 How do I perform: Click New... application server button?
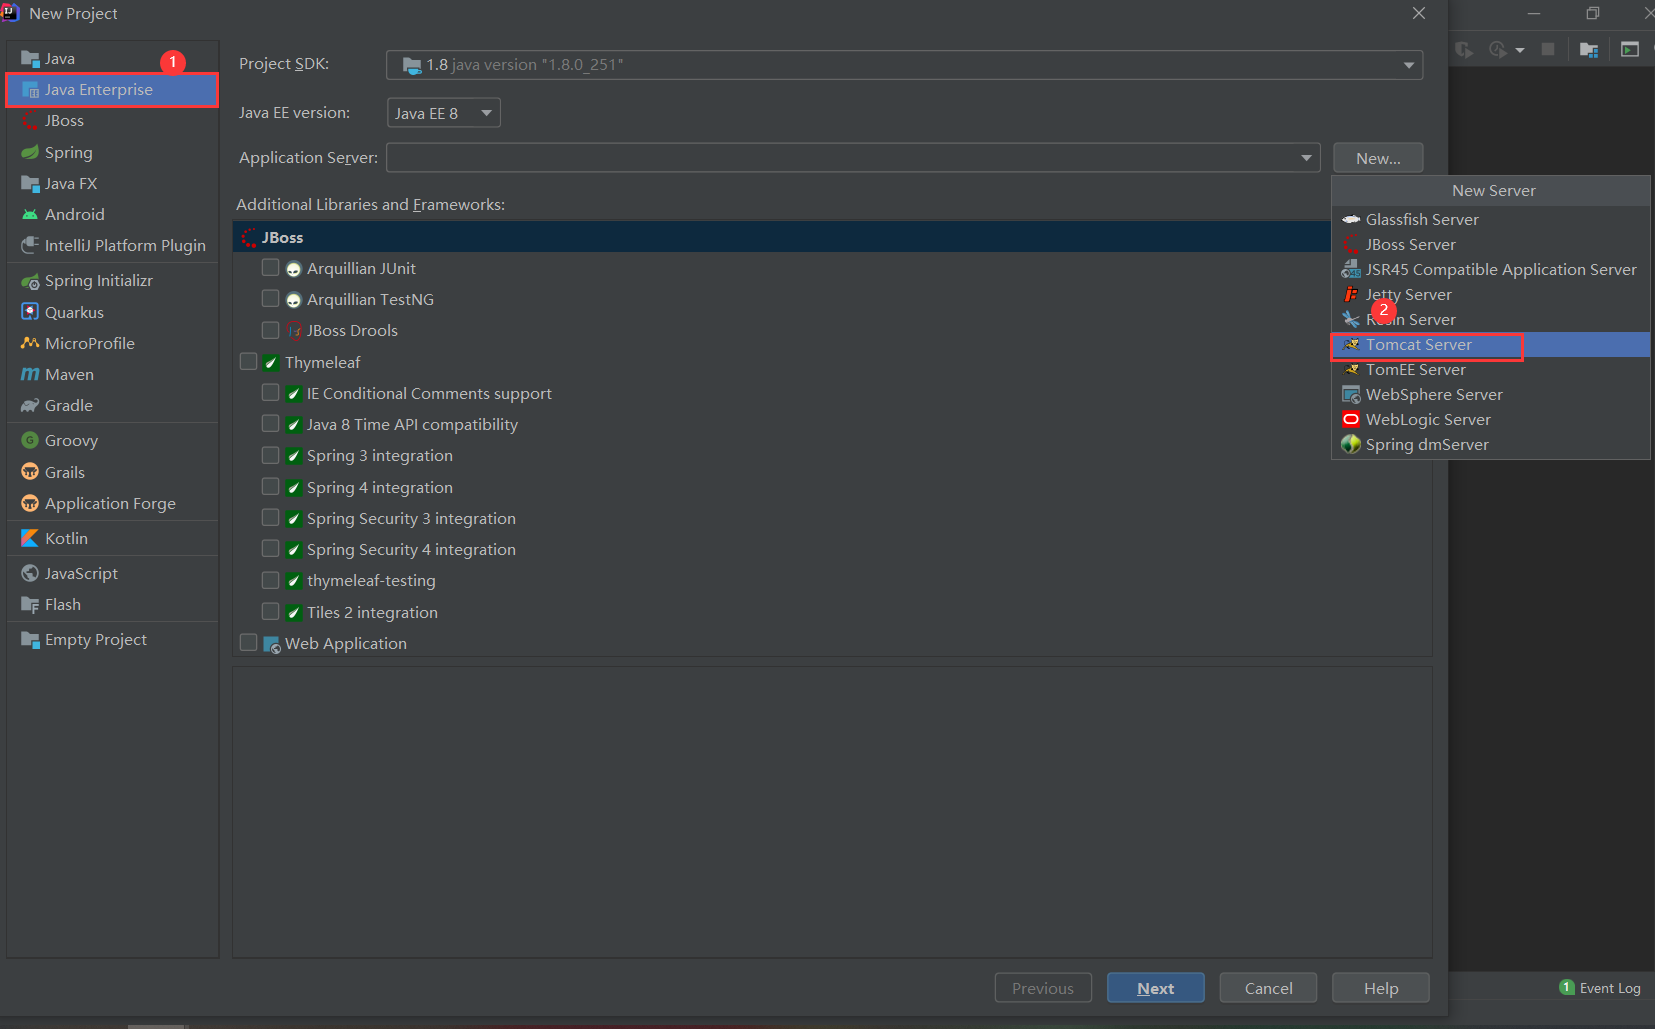coord(1378,158)
